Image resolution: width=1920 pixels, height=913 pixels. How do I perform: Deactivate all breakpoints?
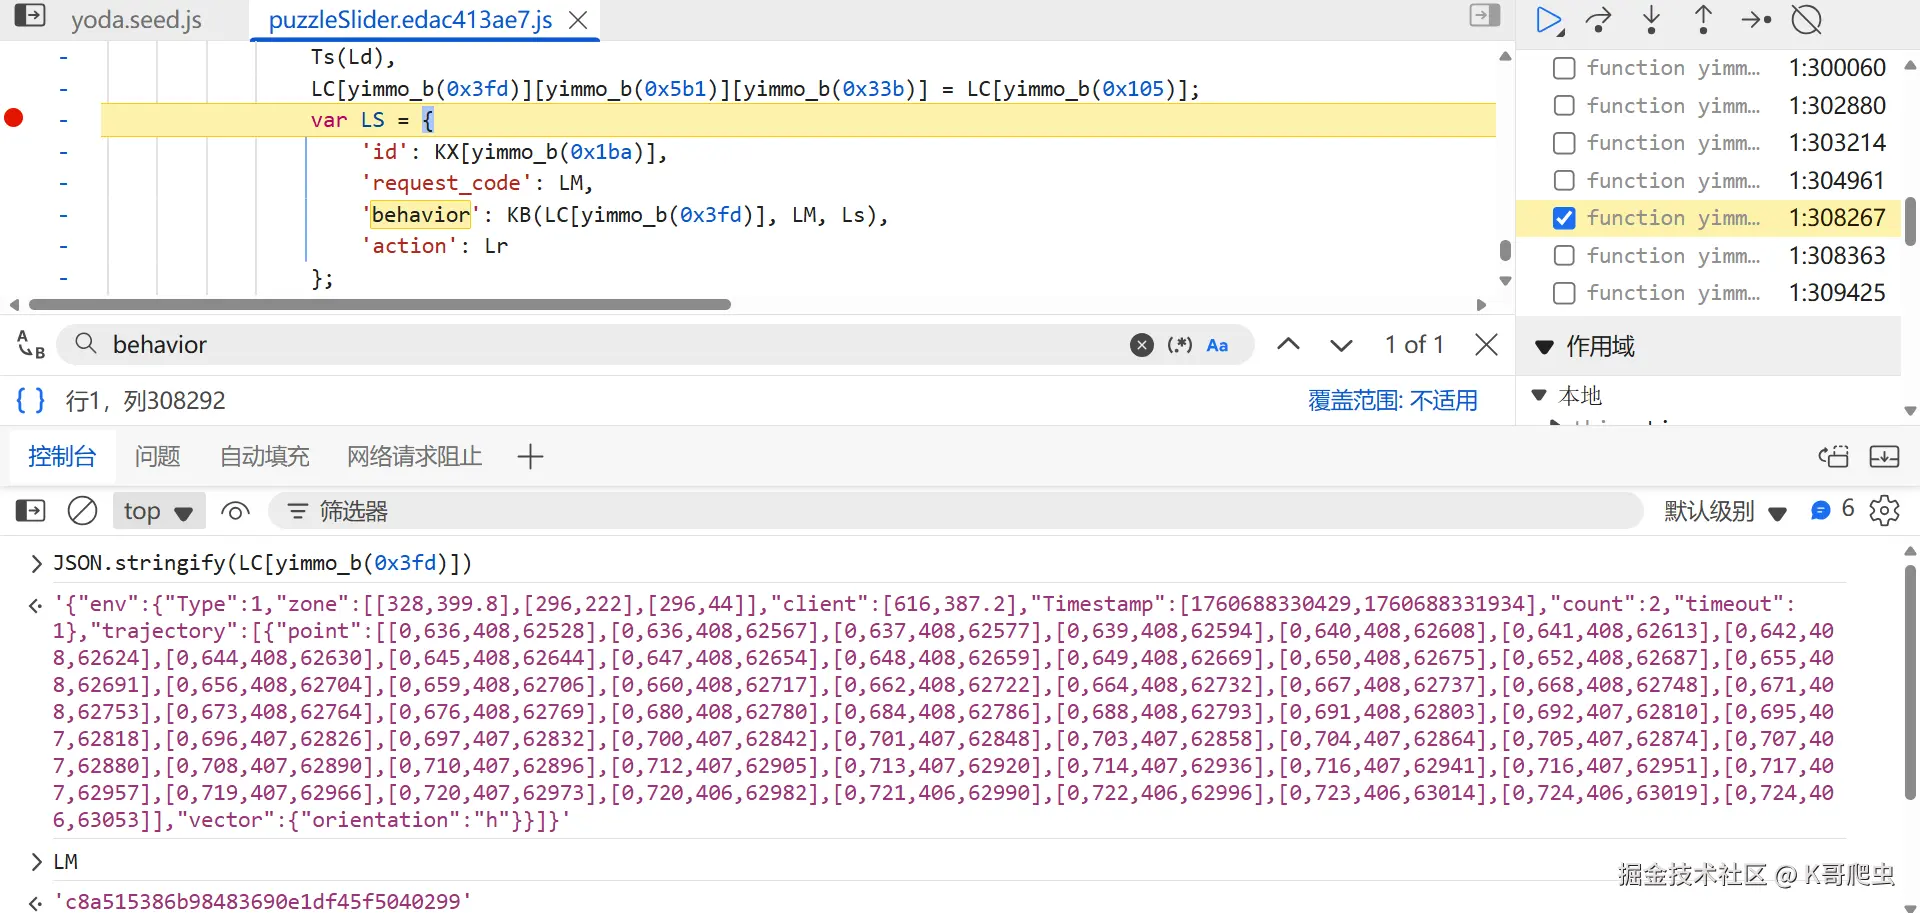(x=1807, y=20)
